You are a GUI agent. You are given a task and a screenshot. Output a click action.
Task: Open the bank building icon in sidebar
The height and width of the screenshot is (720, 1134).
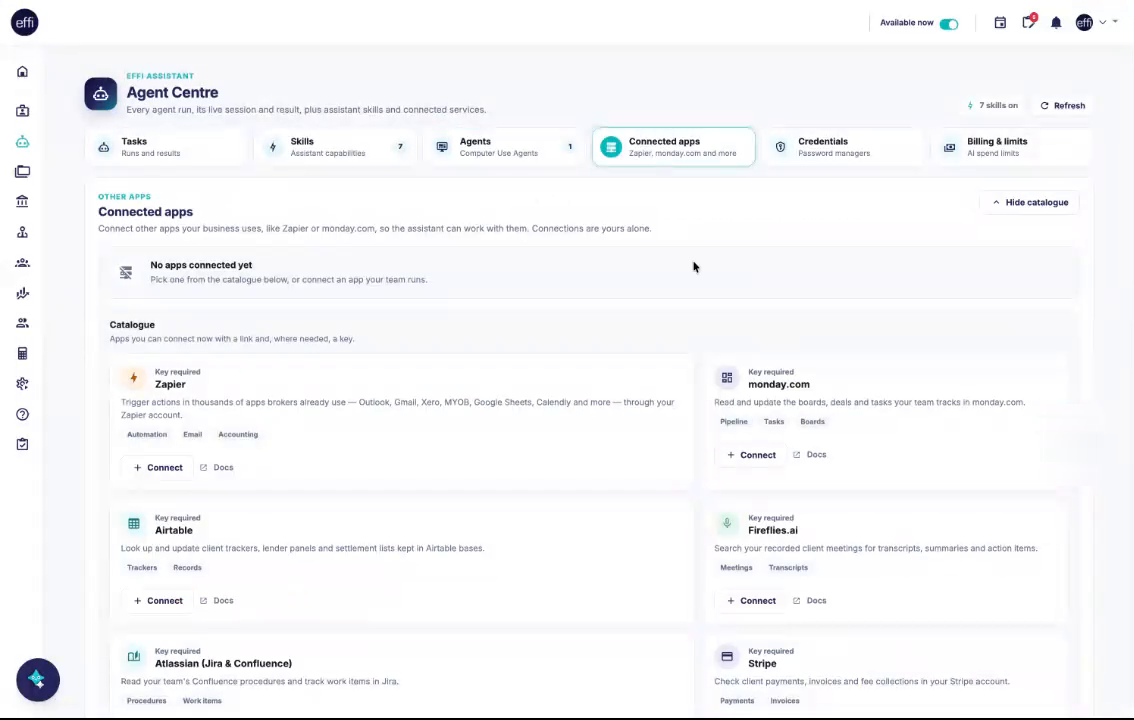(22, 201)
